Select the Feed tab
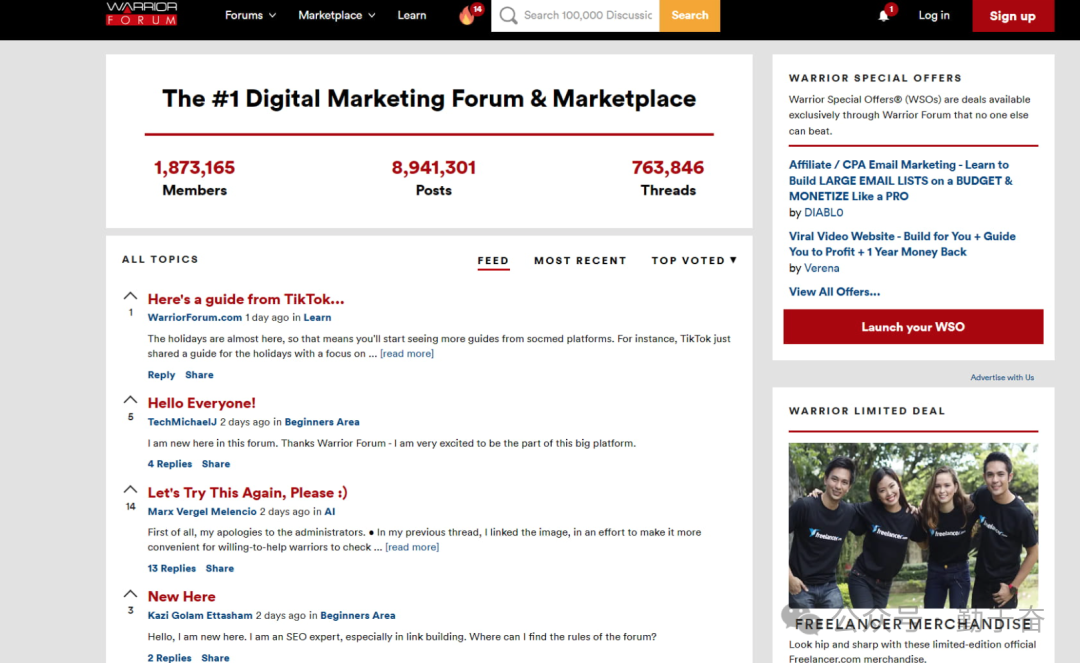The height and width of the screenshot is (663, 1080). pos(493,260)
